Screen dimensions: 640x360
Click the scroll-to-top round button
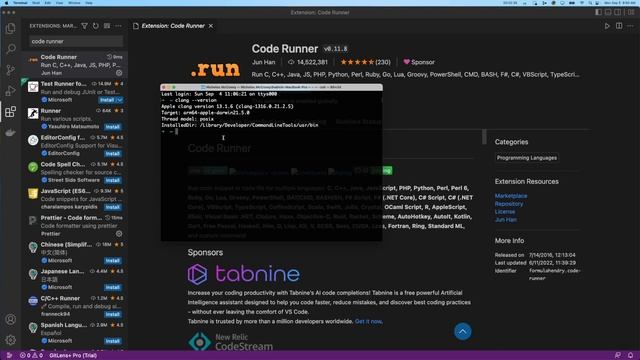462,331
